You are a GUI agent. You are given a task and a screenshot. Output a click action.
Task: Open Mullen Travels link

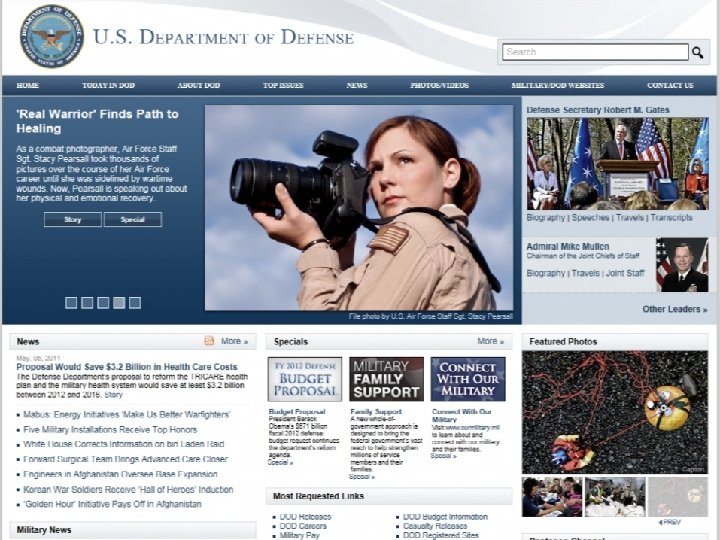[585, 273]
